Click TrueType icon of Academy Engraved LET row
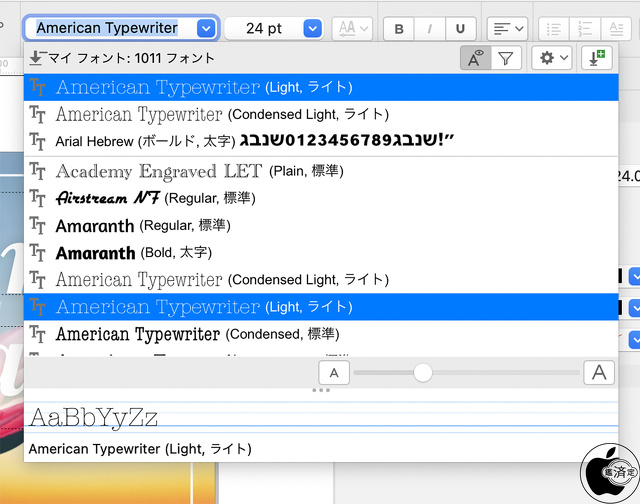Screen dimensions: 640x504 click(x=38, y=171)
